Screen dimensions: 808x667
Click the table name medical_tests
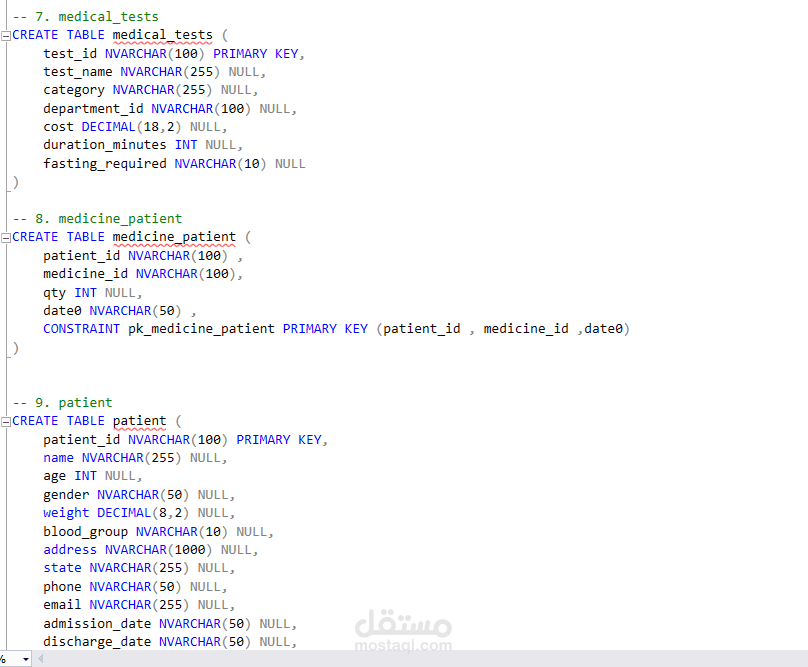pyautogui.click(x=162, y=35)
